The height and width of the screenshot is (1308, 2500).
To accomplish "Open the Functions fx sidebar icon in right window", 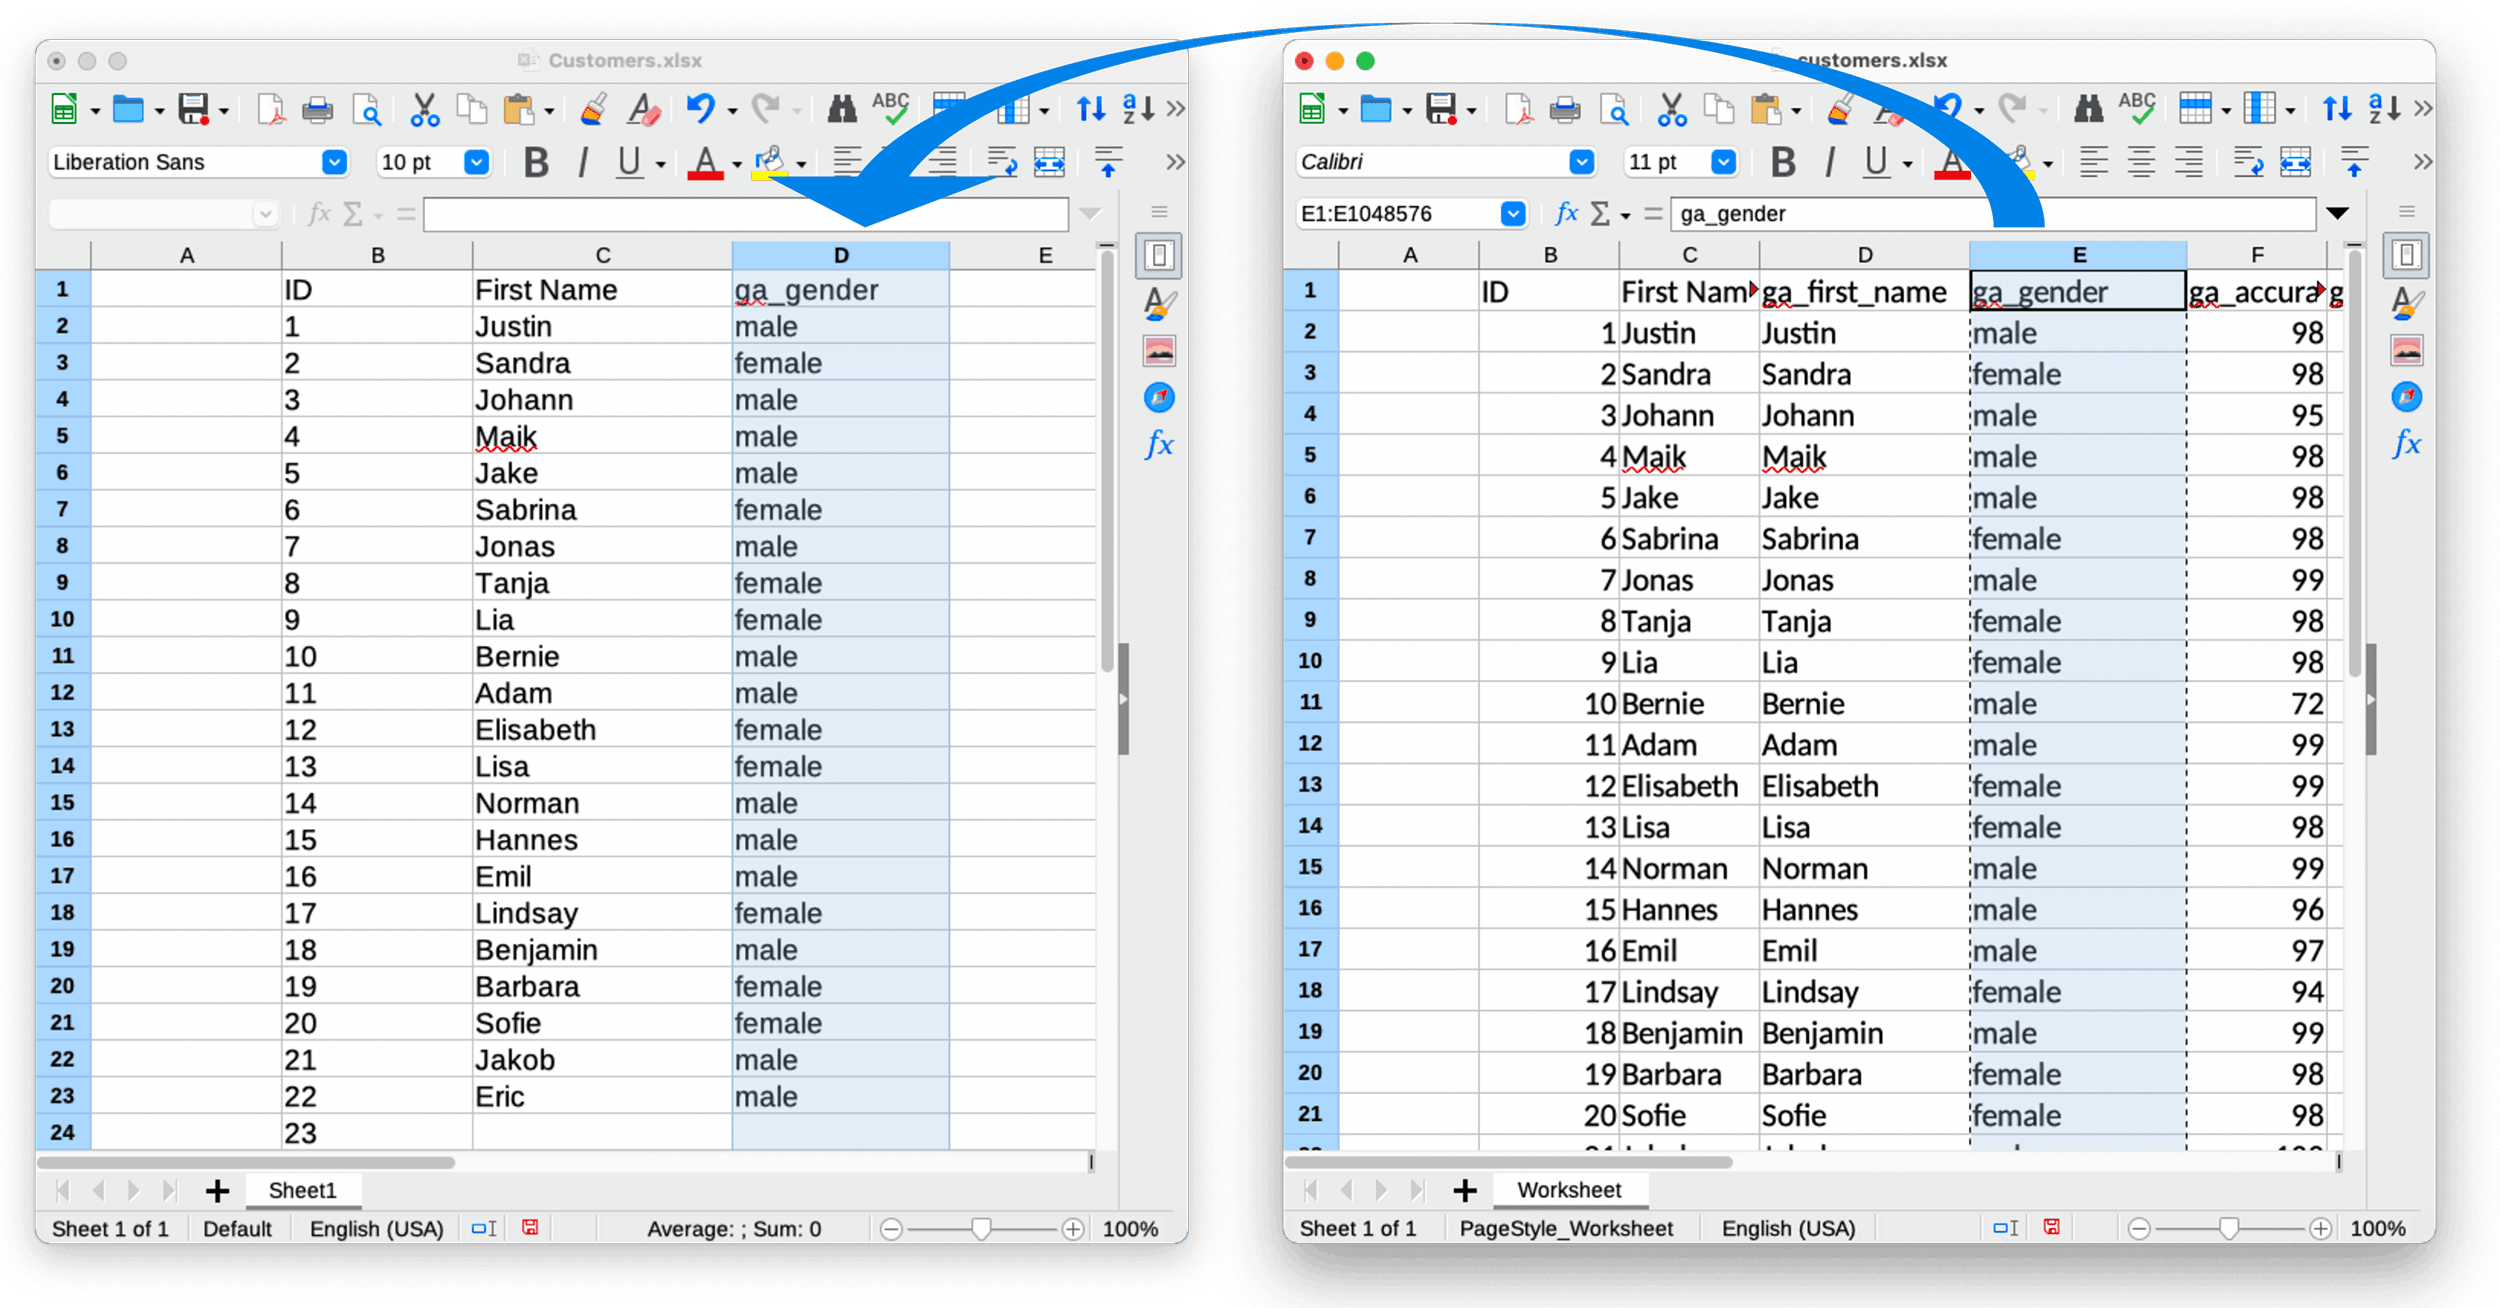I will [x=2406, y=444].
